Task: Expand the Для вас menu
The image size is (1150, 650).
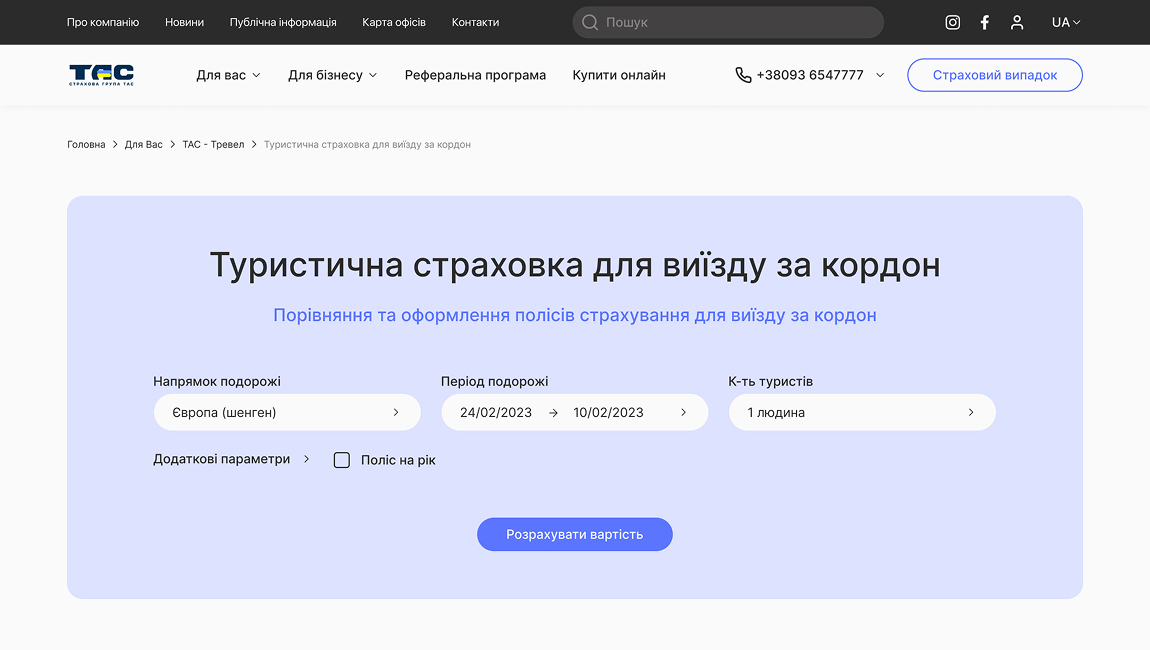Action: pos(228,74)
